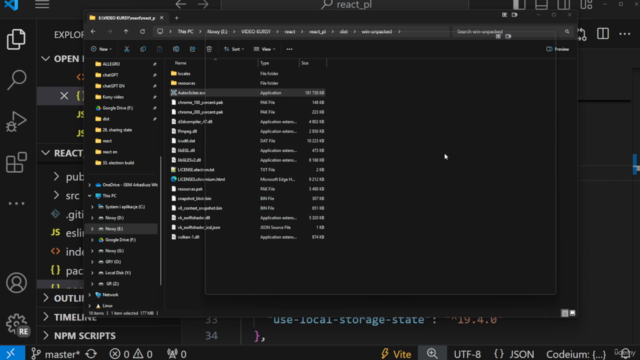Toggle Preview pane in File Explorer
640x360 pixels.
(558, 49)
